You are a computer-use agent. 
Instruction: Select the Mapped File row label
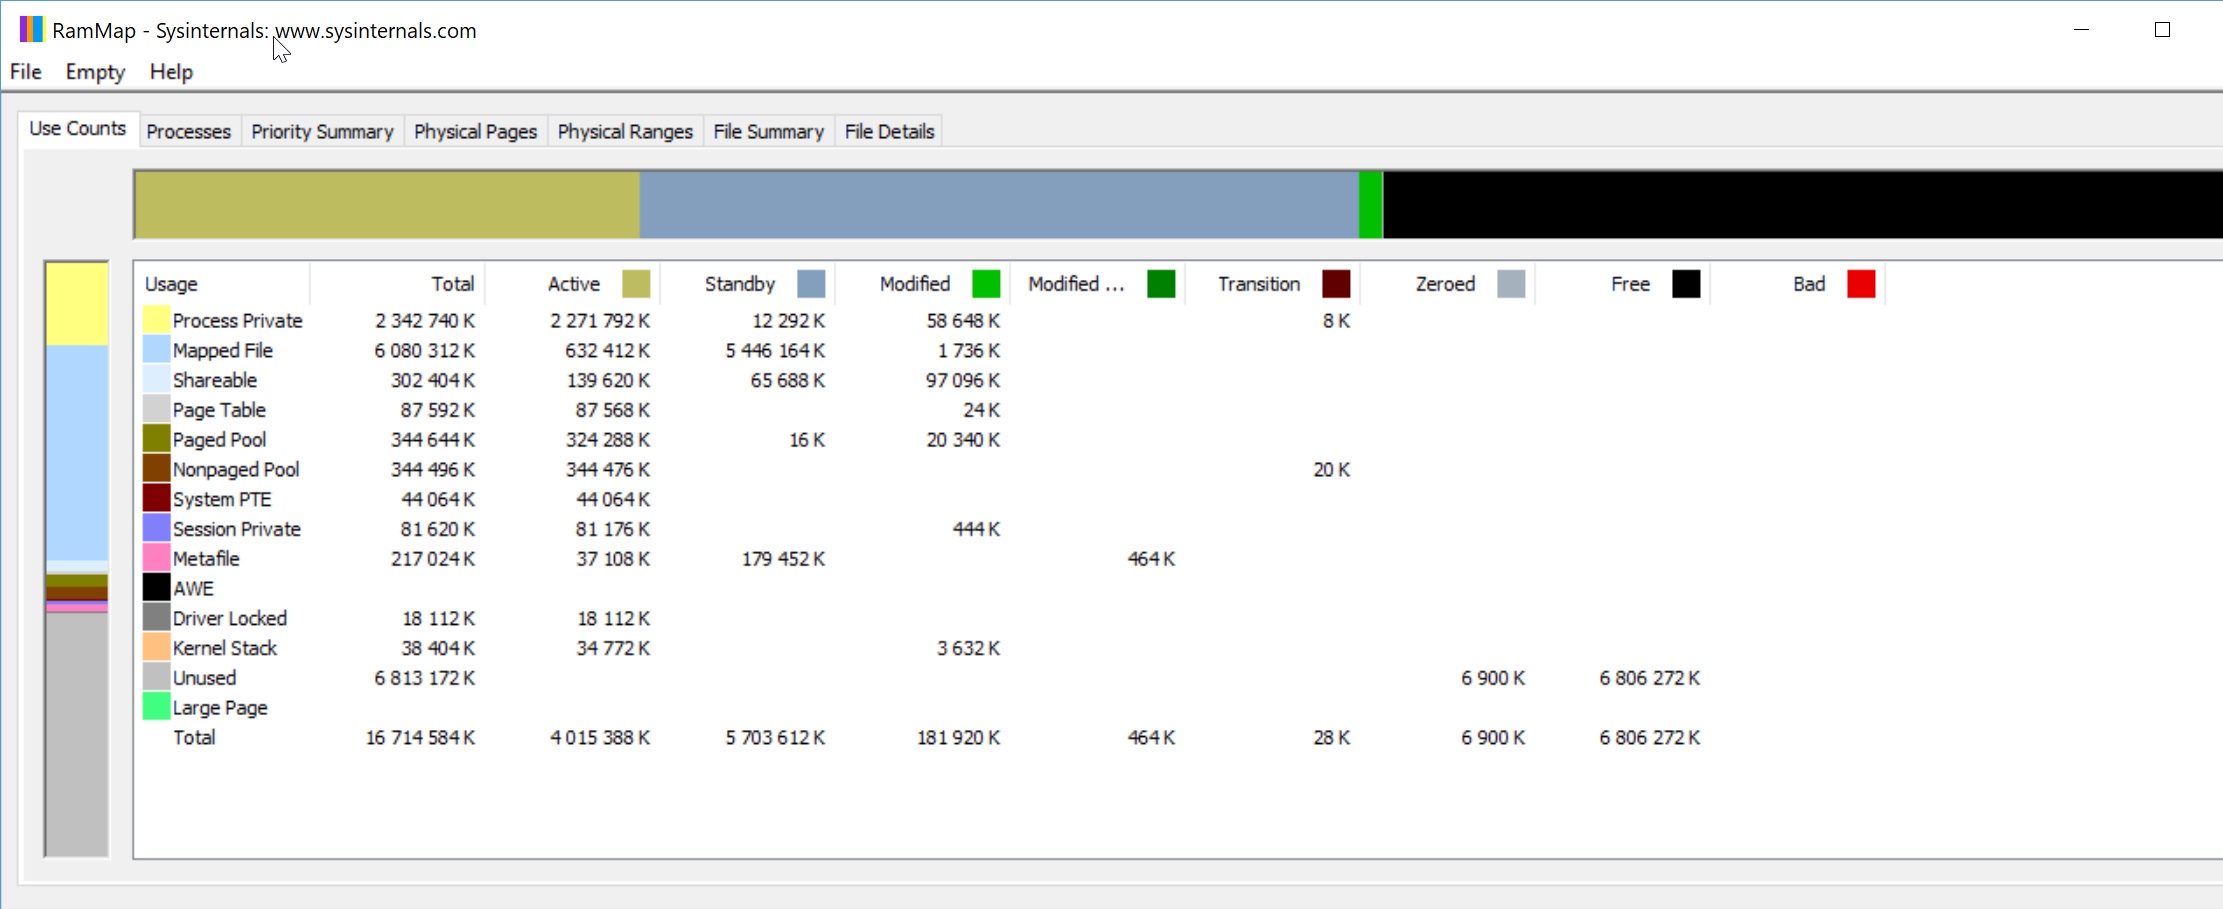point(222,350)
